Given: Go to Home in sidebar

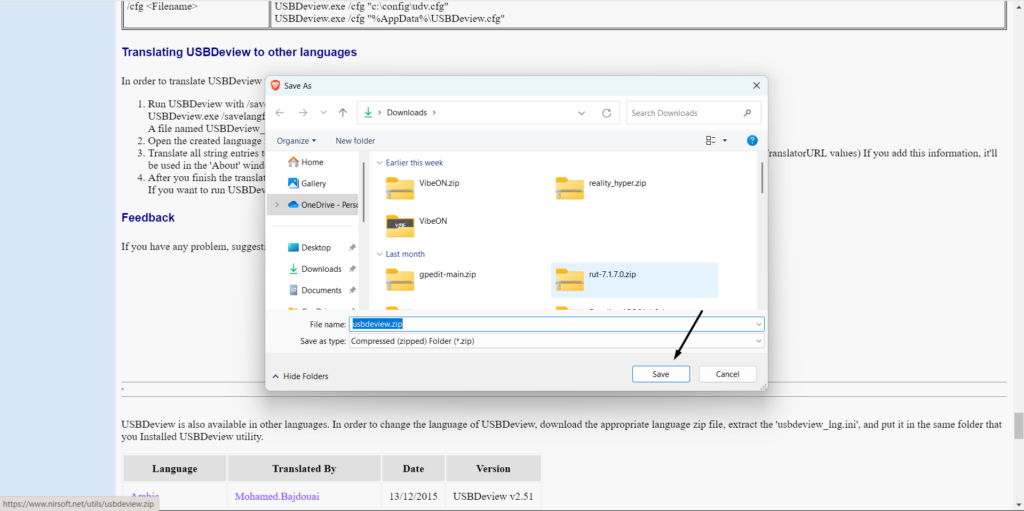Looking at the screenshot, I should coord(311,162).
